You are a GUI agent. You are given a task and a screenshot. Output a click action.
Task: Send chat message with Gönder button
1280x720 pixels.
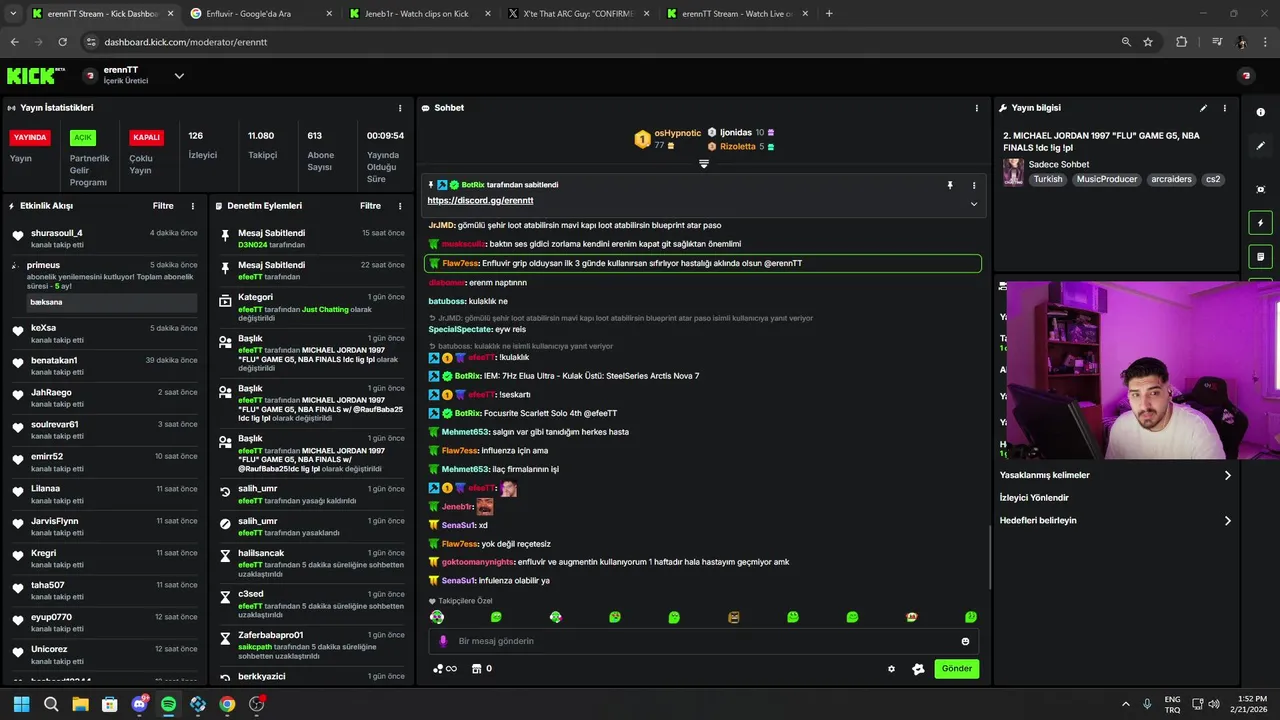point(957,669)
